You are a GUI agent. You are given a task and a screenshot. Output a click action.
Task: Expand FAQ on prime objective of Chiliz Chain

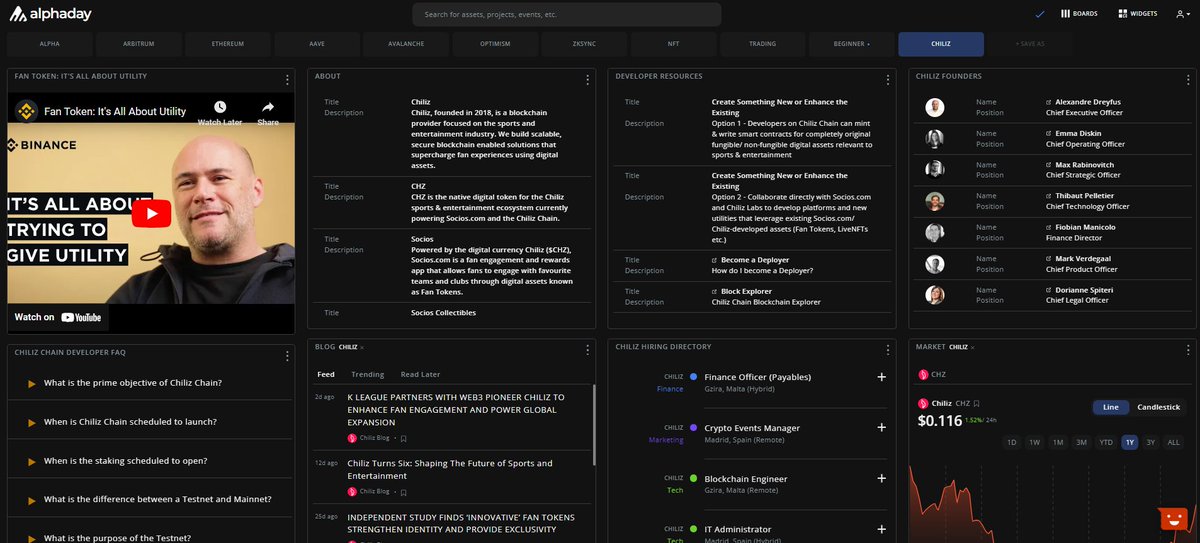click(151, 383)
